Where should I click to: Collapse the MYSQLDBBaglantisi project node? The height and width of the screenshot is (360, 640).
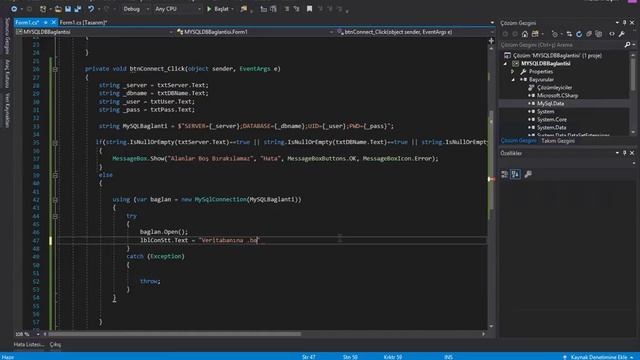(505, 64)
